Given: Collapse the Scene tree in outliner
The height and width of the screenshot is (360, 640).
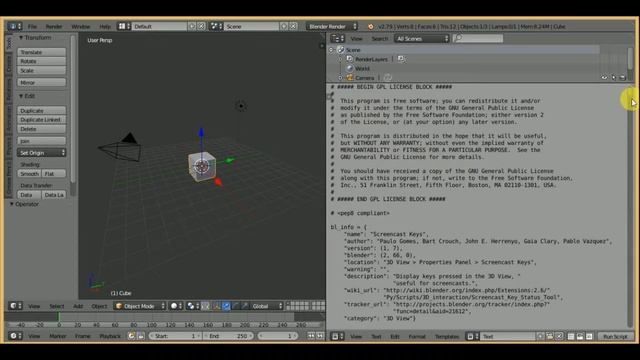Looking at the screenshot, I should click(331, 50).
